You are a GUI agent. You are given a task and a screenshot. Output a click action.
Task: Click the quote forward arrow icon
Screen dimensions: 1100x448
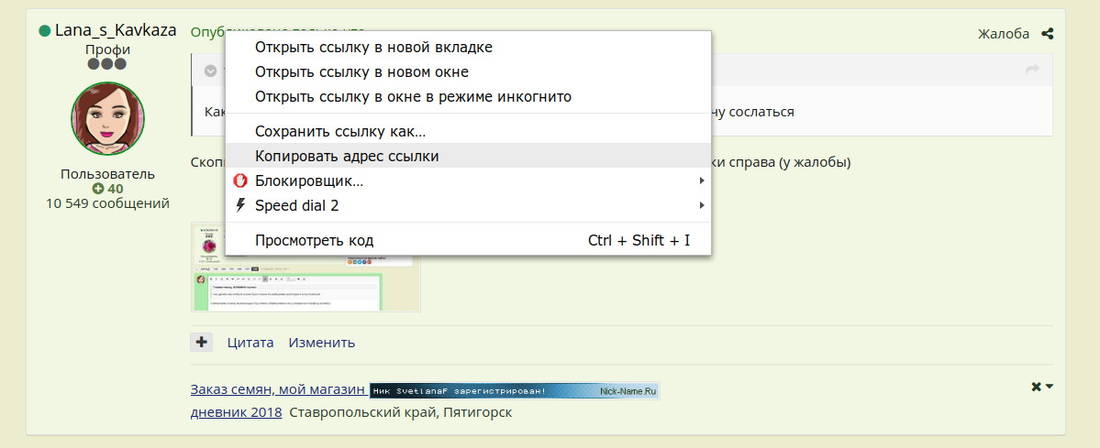1032,70
